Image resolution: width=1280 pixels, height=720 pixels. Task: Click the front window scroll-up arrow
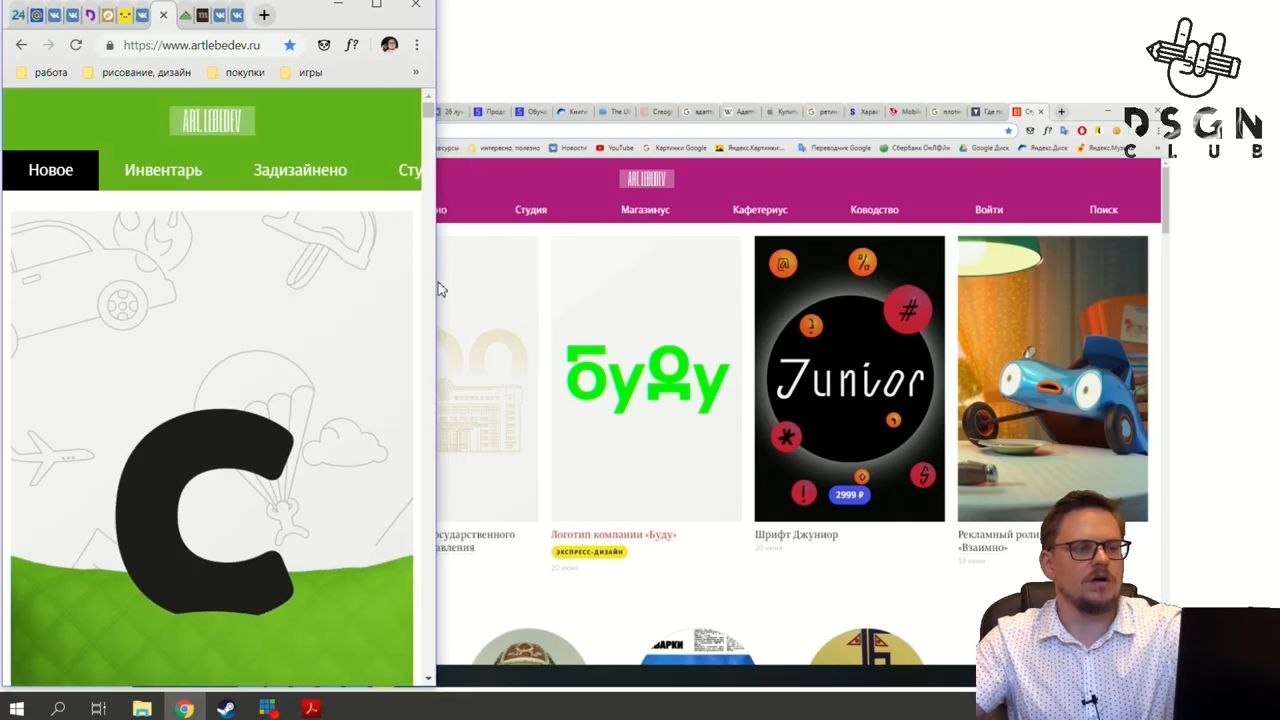428,98
